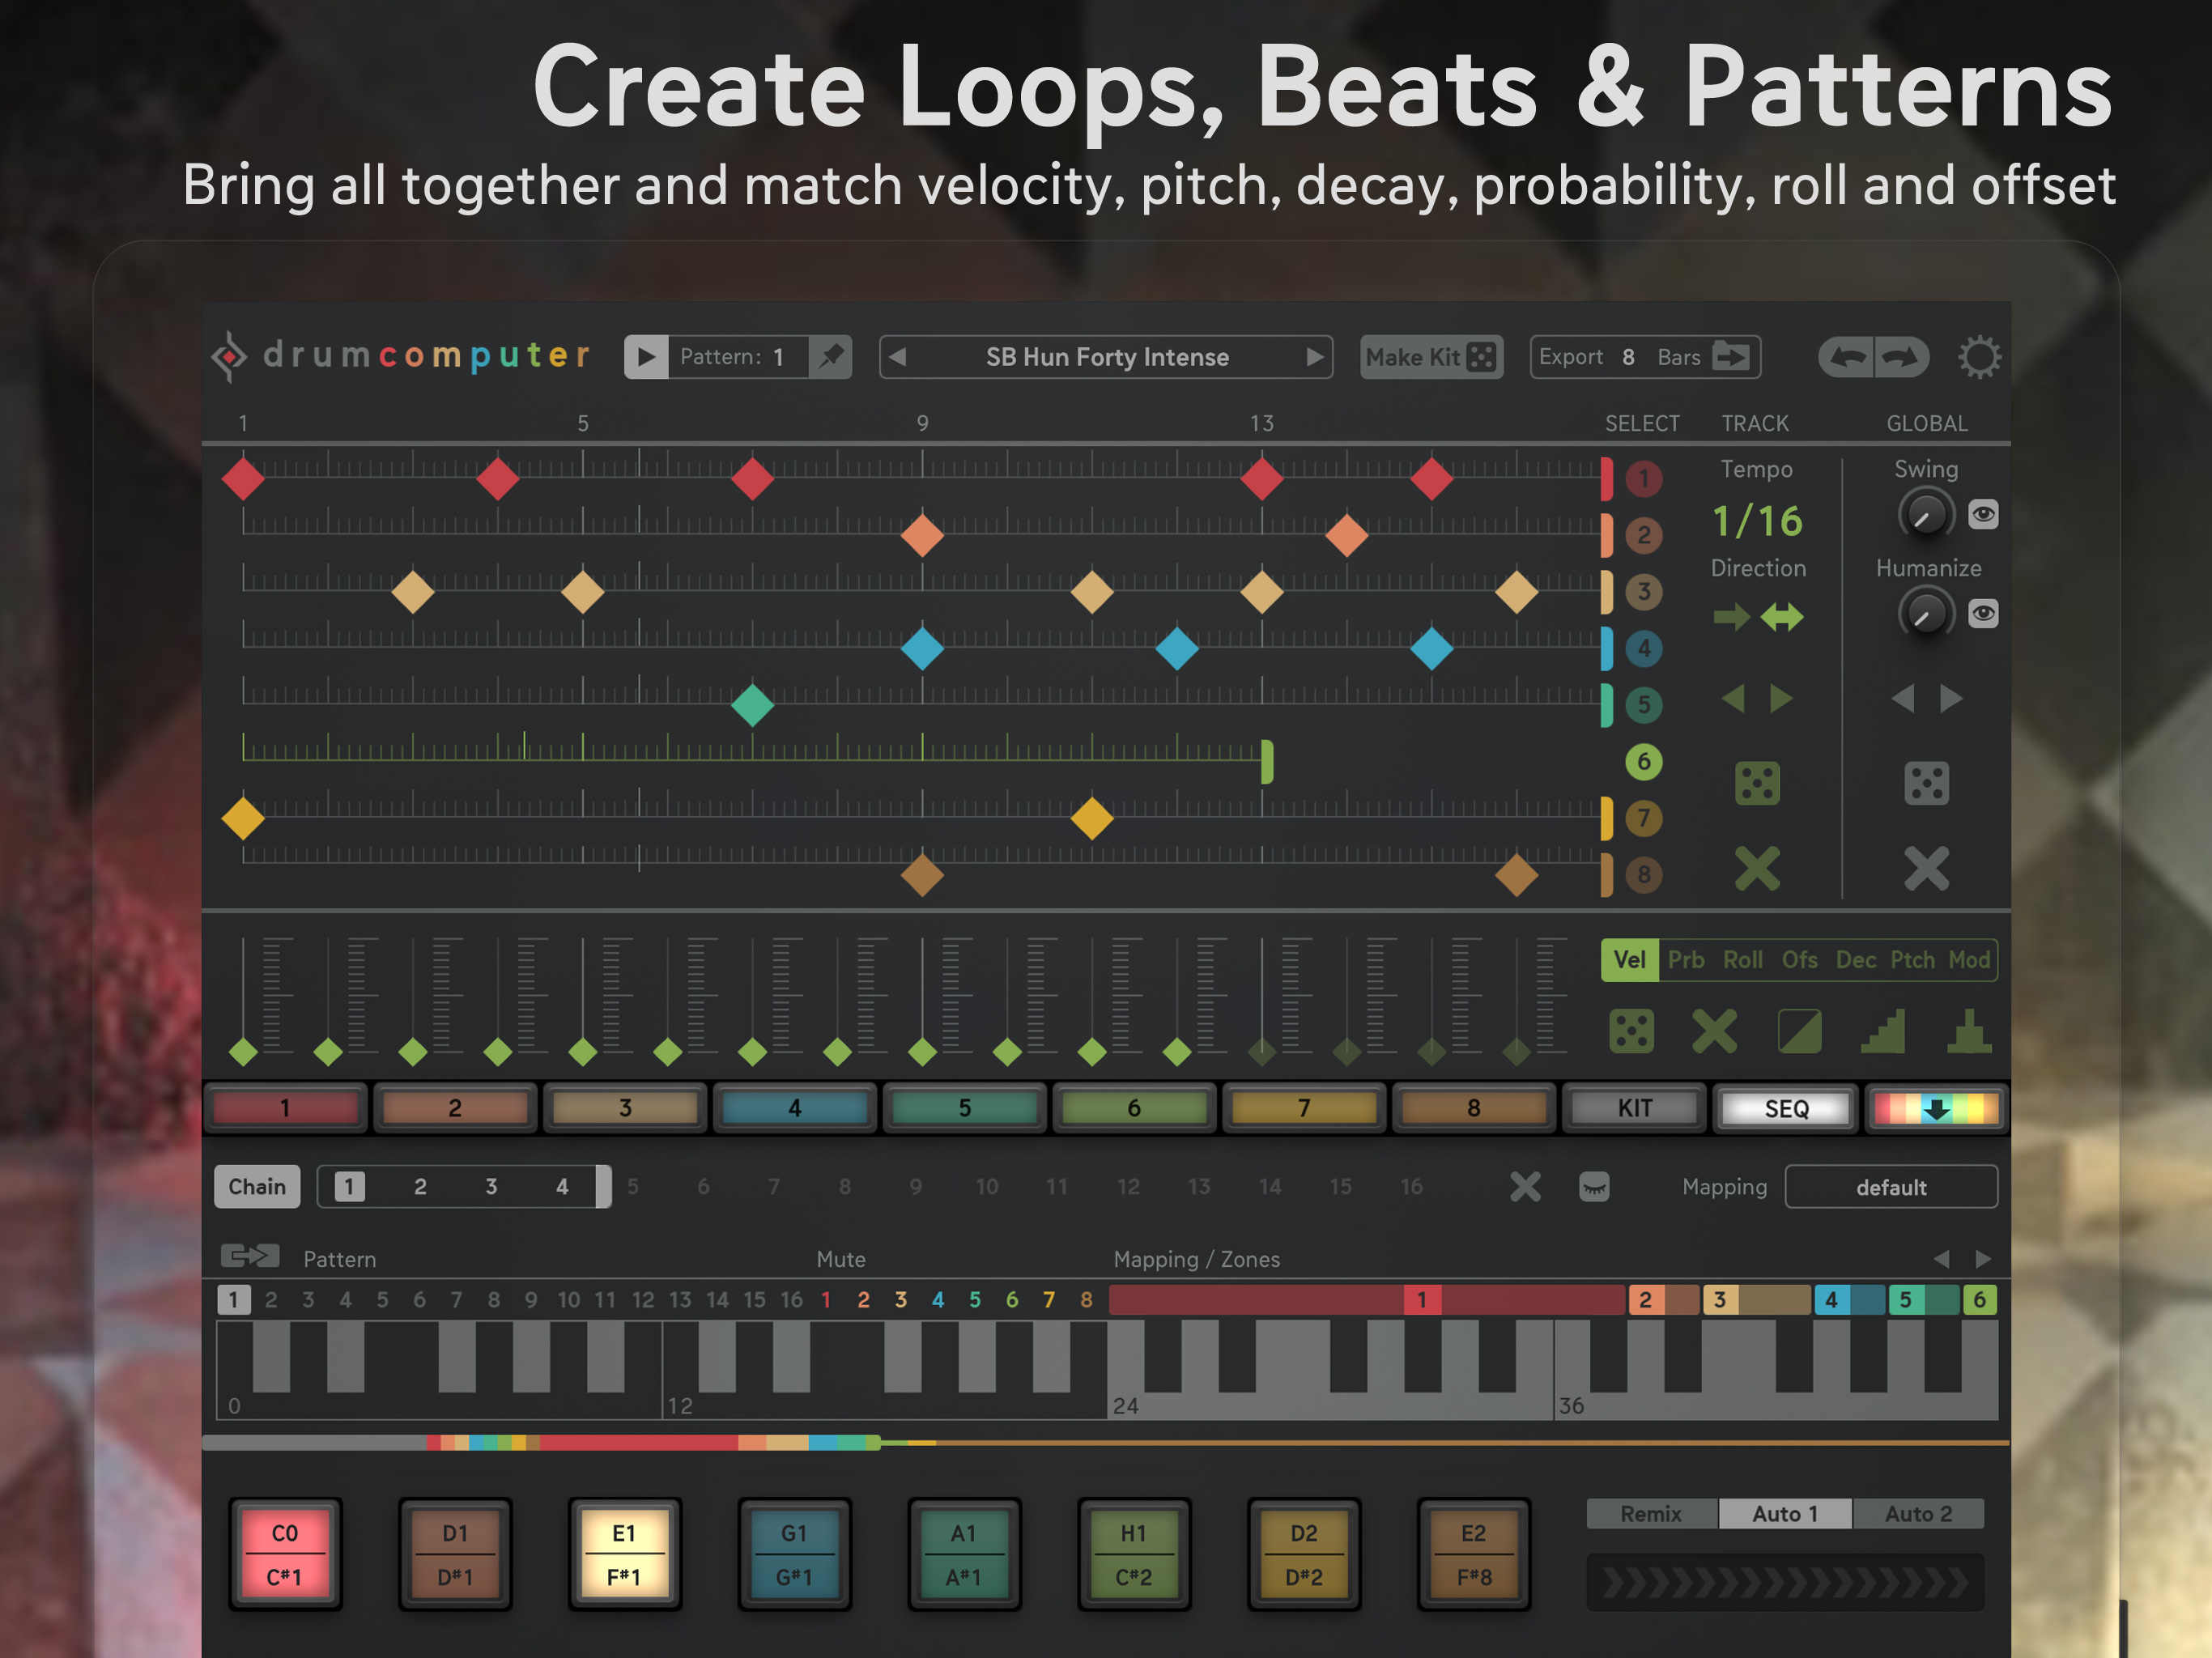Image resolution: width=2212 pixels, height=1658 pixels.
Task: Click the global randomize dice icon
Action: click(x=1926, y=783)
